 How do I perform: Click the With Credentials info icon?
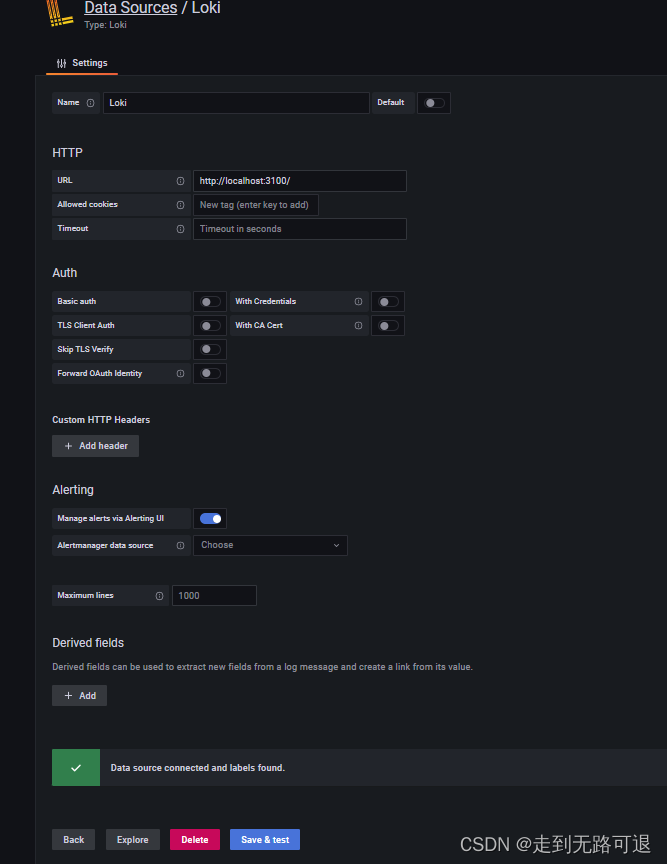click(x=358, y=301)
